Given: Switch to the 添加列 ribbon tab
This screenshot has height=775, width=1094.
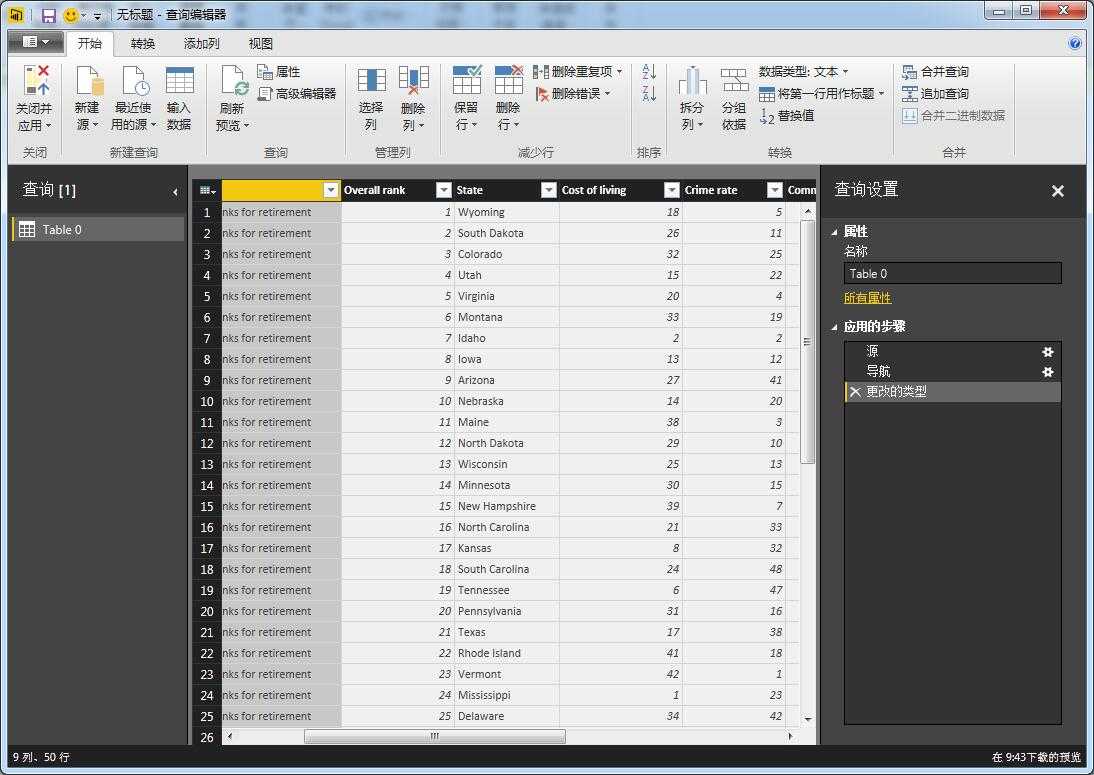Looking at the screenshot, I should pyautogui.click(x=202, y=43).
